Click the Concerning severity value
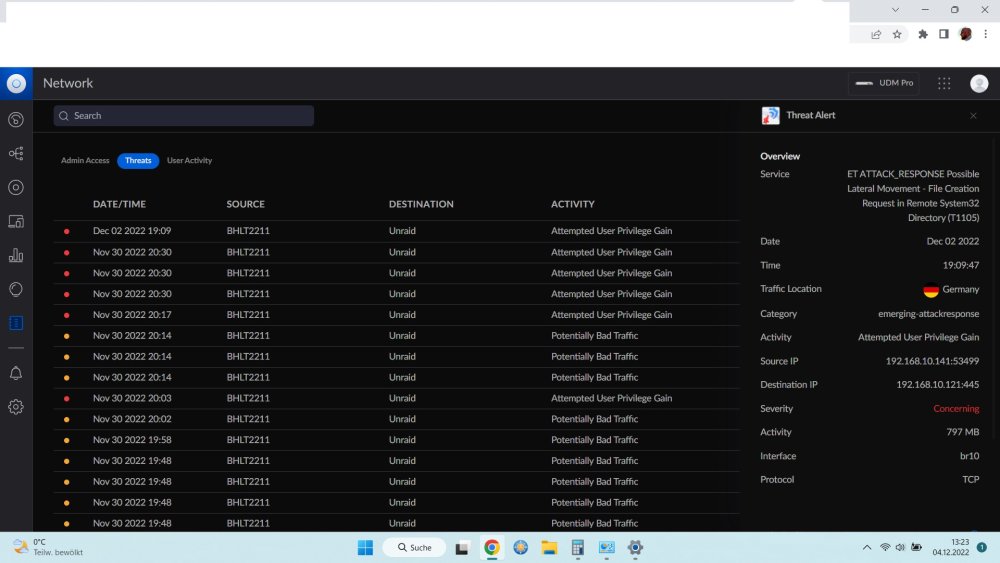 coord(956,409)
